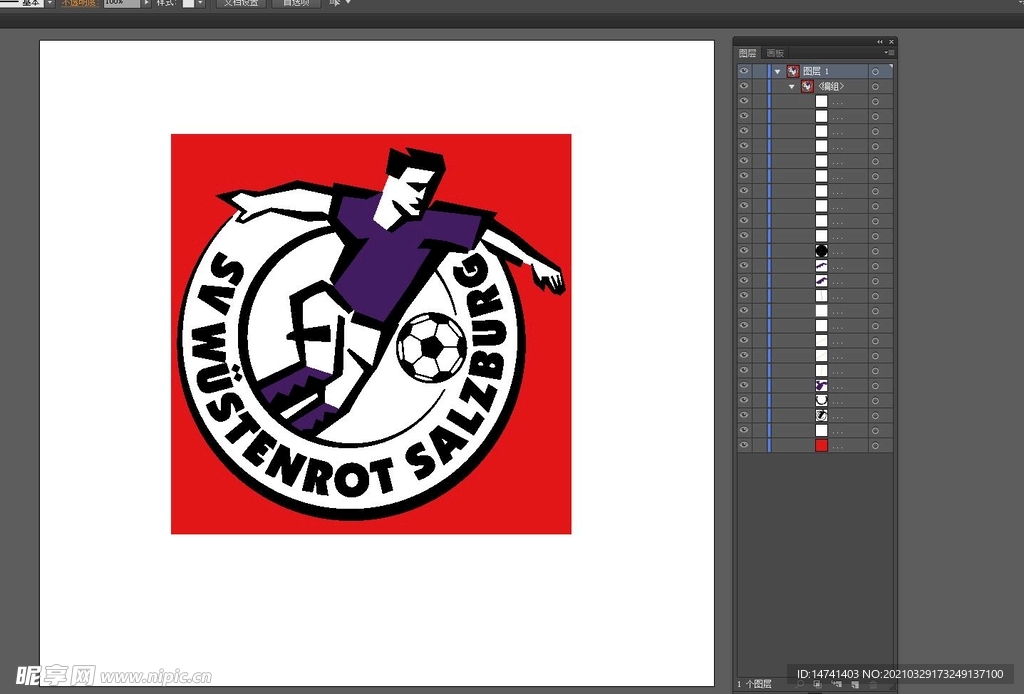Select the 图层 1 layer name
The image size is (1024, 694).
click(x=816, y=71)
